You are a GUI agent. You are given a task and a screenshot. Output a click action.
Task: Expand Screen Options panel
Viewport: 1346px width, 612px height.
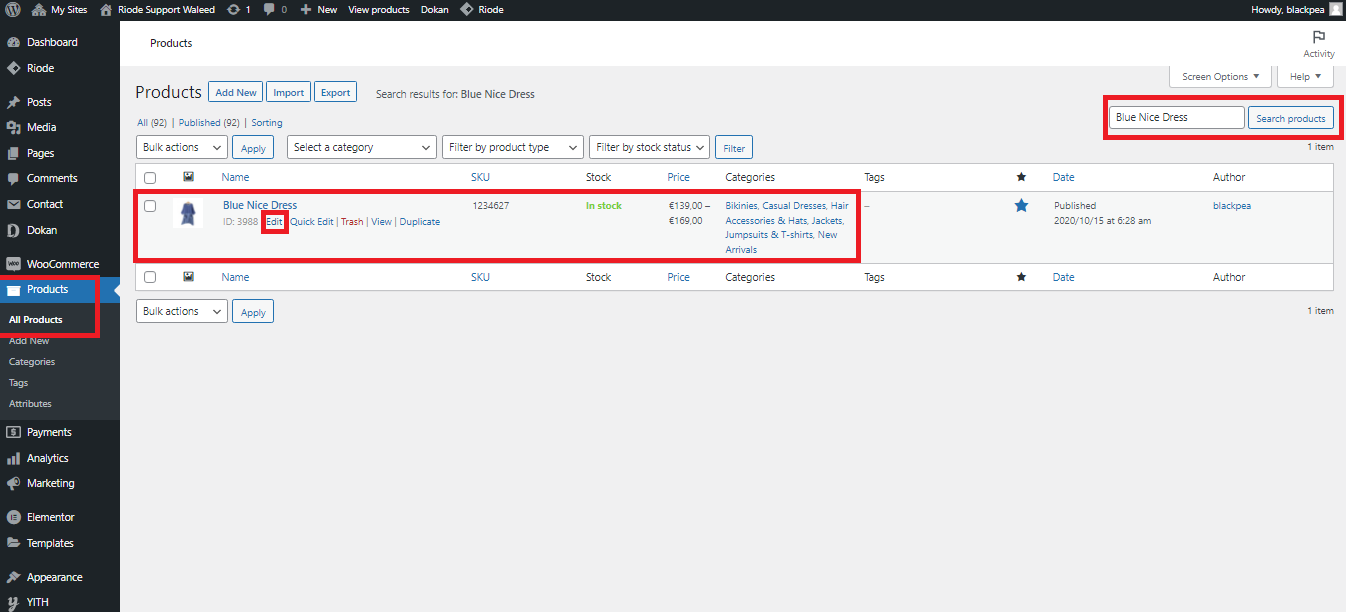click(1221, 76)
